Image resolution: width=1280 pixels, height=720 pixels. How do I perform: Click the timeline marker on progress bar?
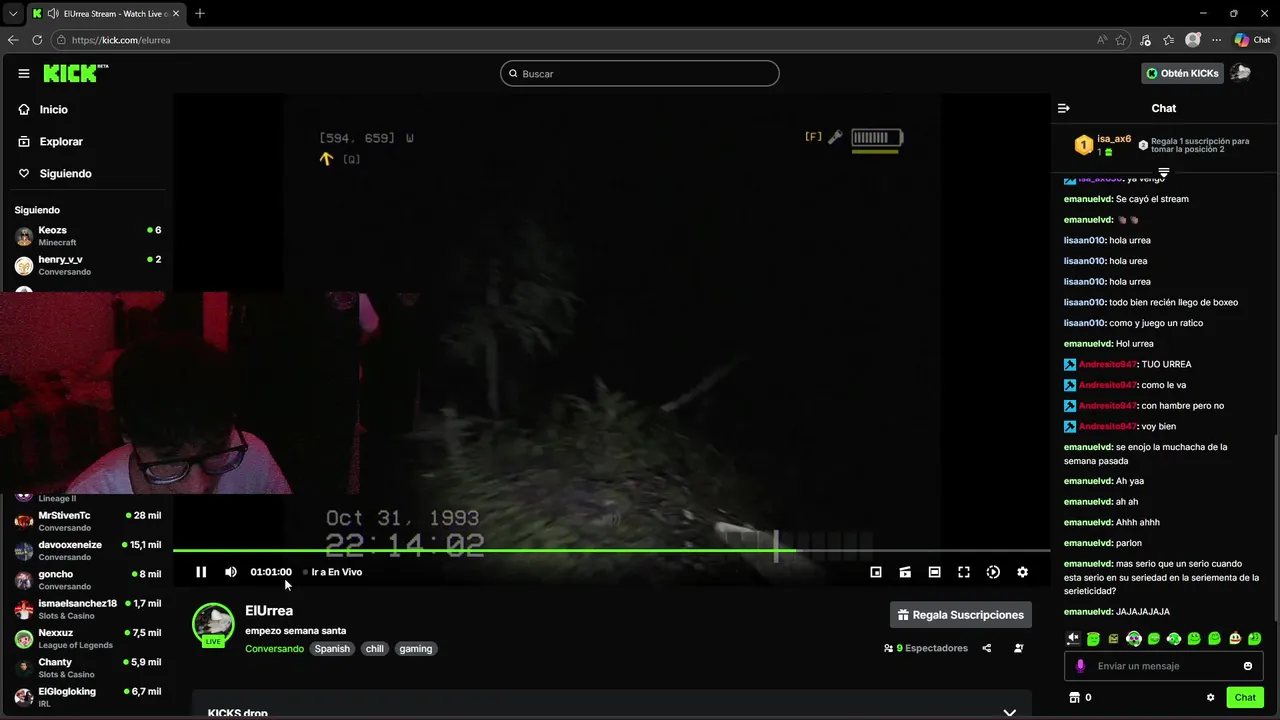pos(776,546)
